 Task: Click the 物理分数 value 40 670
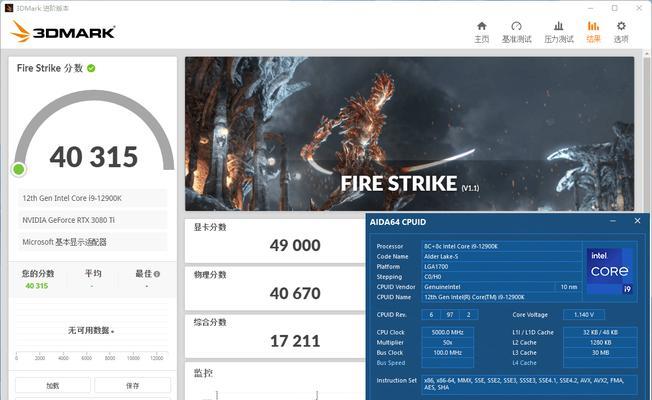click(295, 294)
